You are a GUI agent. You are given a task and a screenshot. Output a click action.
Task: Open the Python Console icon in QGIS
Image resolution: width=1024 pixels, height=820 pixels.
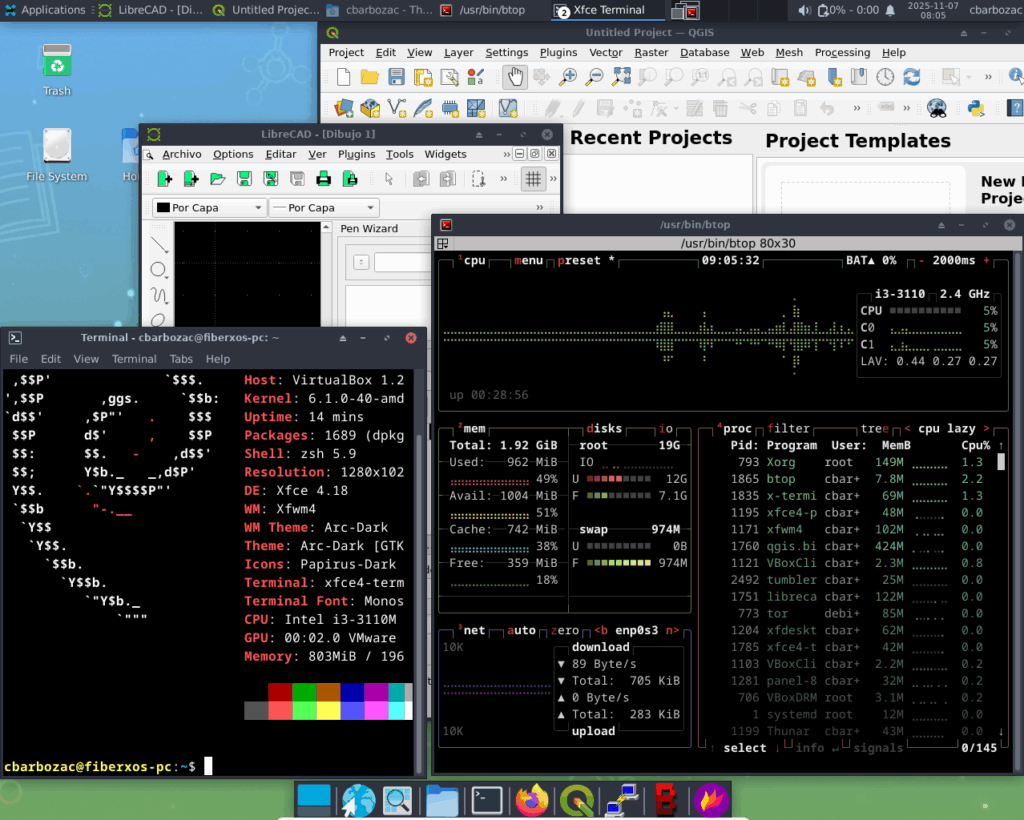[976, 108]
